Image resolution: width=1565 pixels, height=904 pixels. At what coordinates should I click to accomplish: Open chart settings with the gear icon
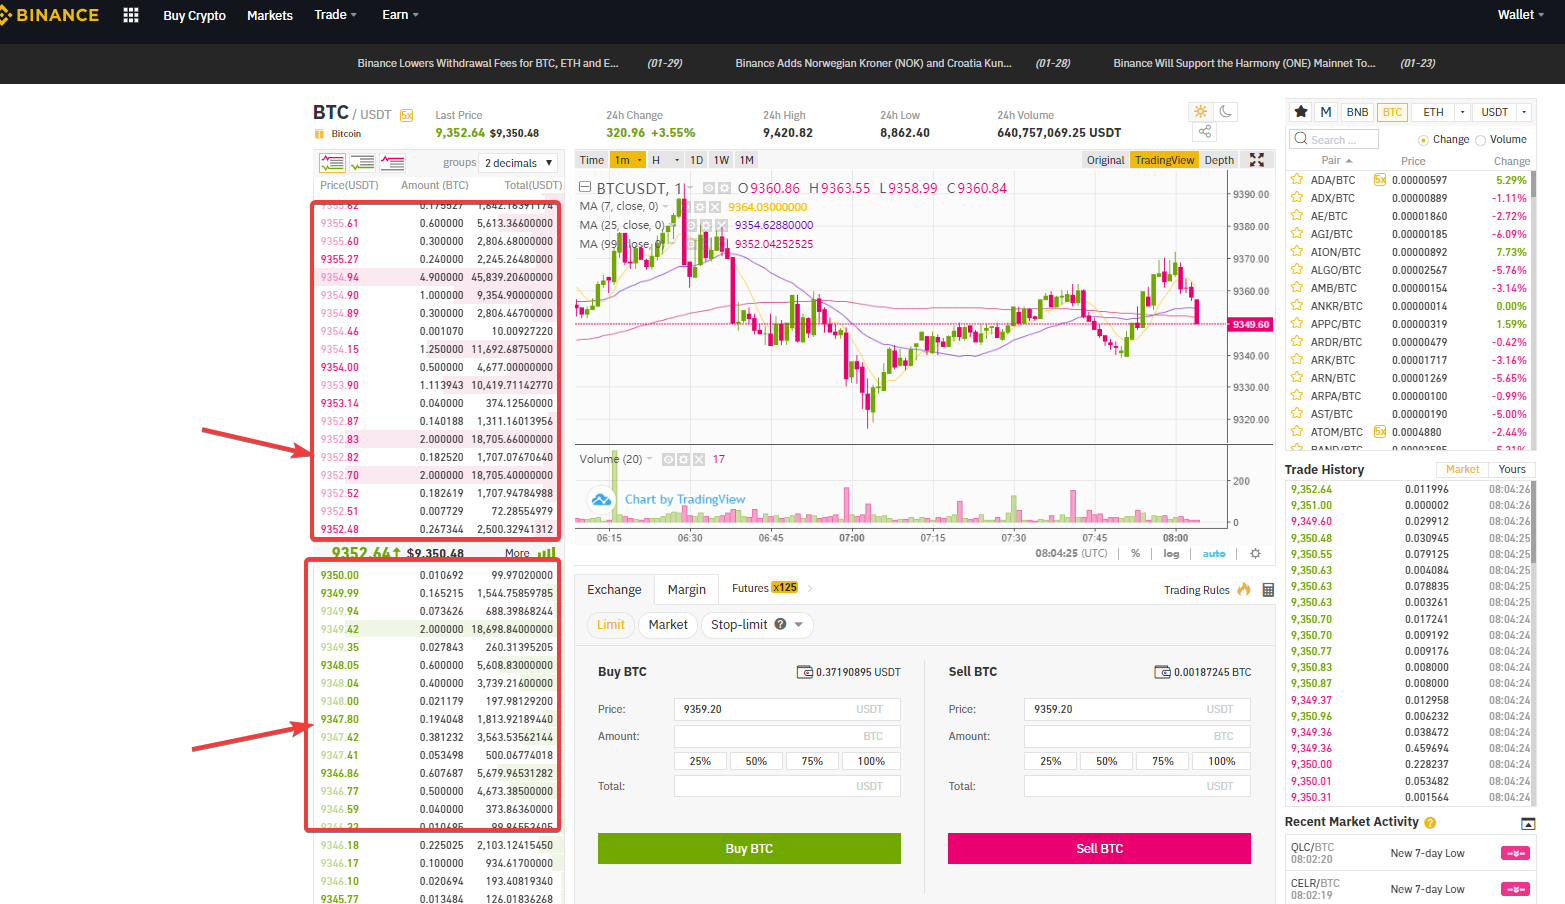pyautogui.click(x=1255, y=553)
